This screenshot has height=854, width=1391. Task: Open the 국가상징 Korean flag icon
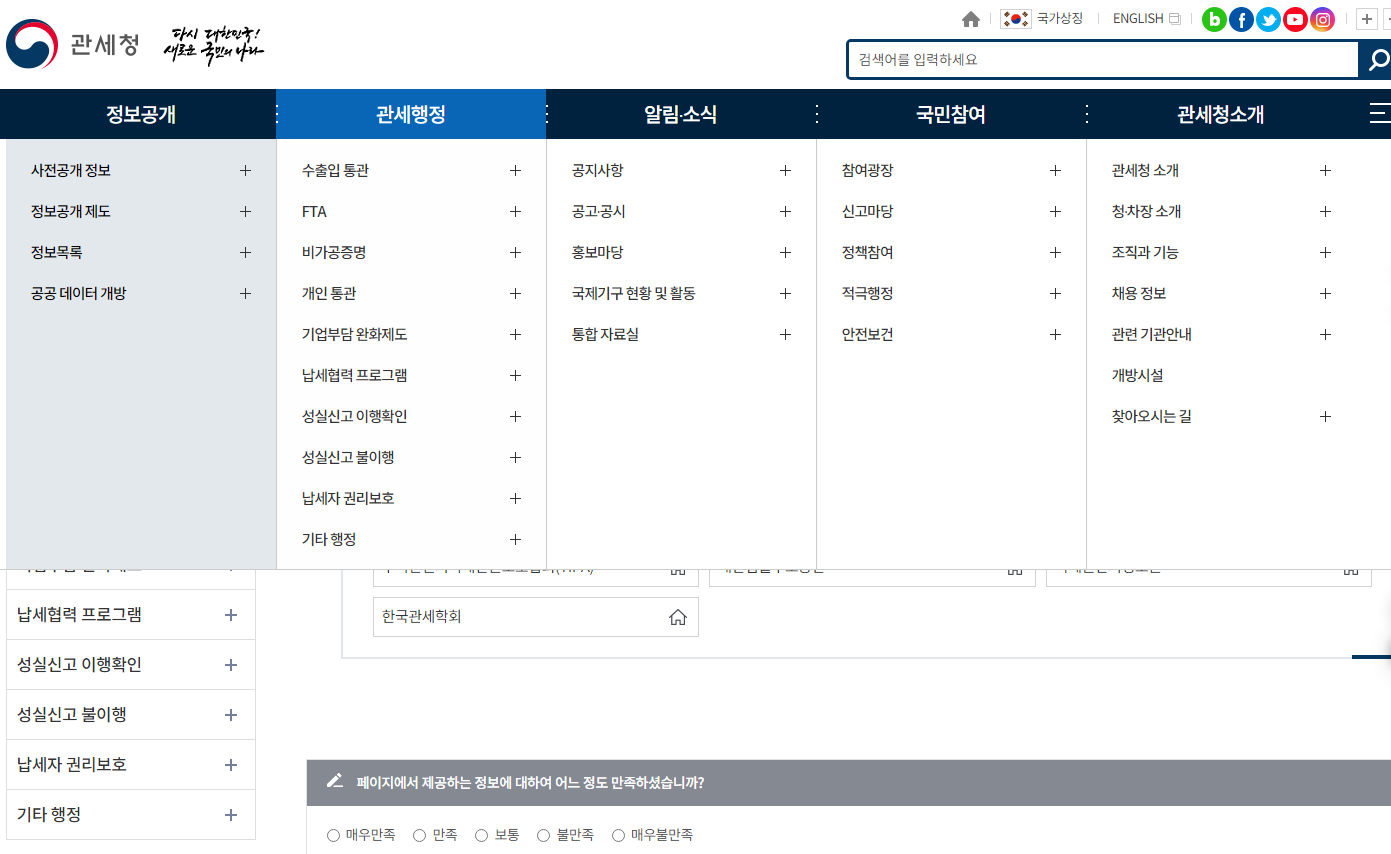pos(1015,18)
